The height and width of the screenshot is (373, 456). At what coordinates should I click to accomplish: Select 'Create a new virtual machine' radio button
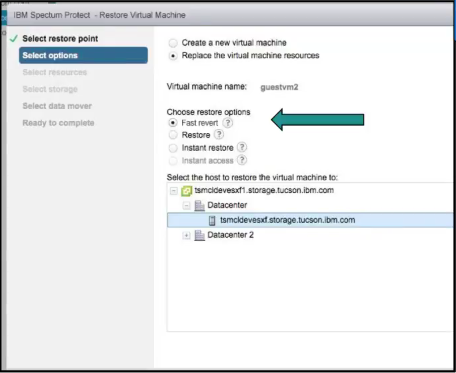[x=173, y=43]
